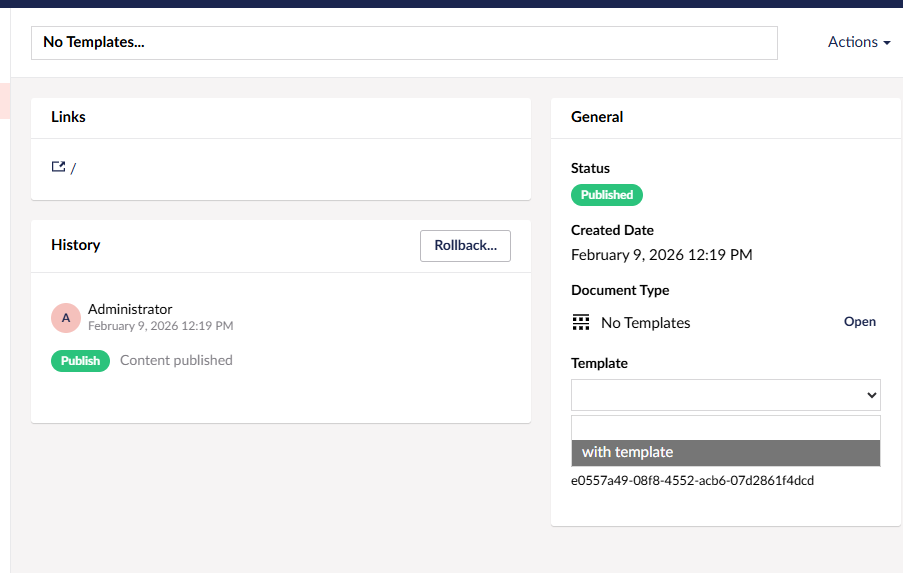Click the green Published status badge
Screen dimensions: 903x573
point(606,195)
